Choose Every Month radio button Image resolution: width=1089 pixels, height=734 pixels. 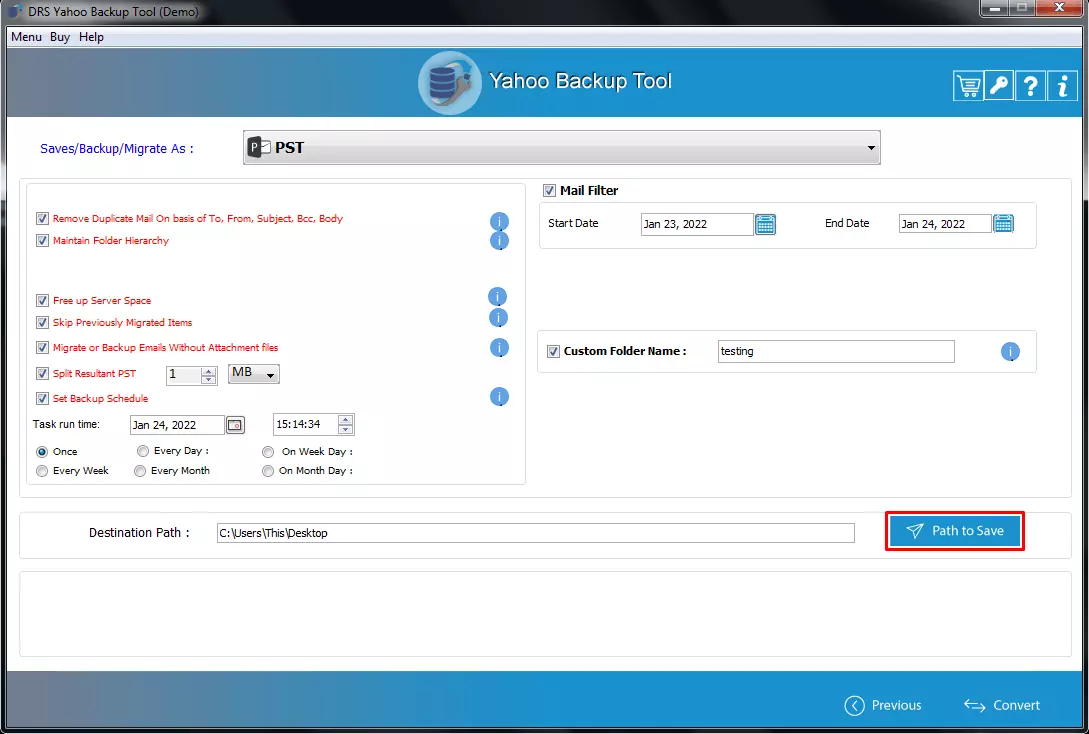coord(140,472)
